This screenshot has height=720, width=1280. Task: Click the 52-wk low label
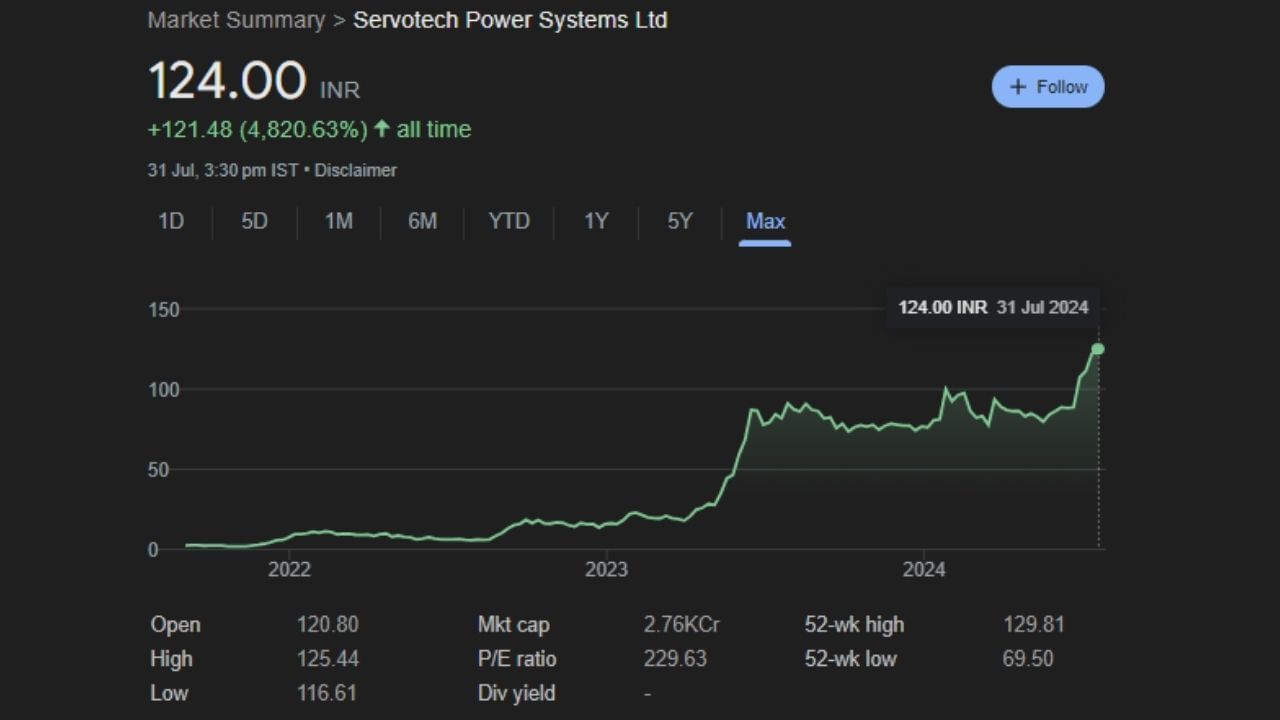click(851, 659)
